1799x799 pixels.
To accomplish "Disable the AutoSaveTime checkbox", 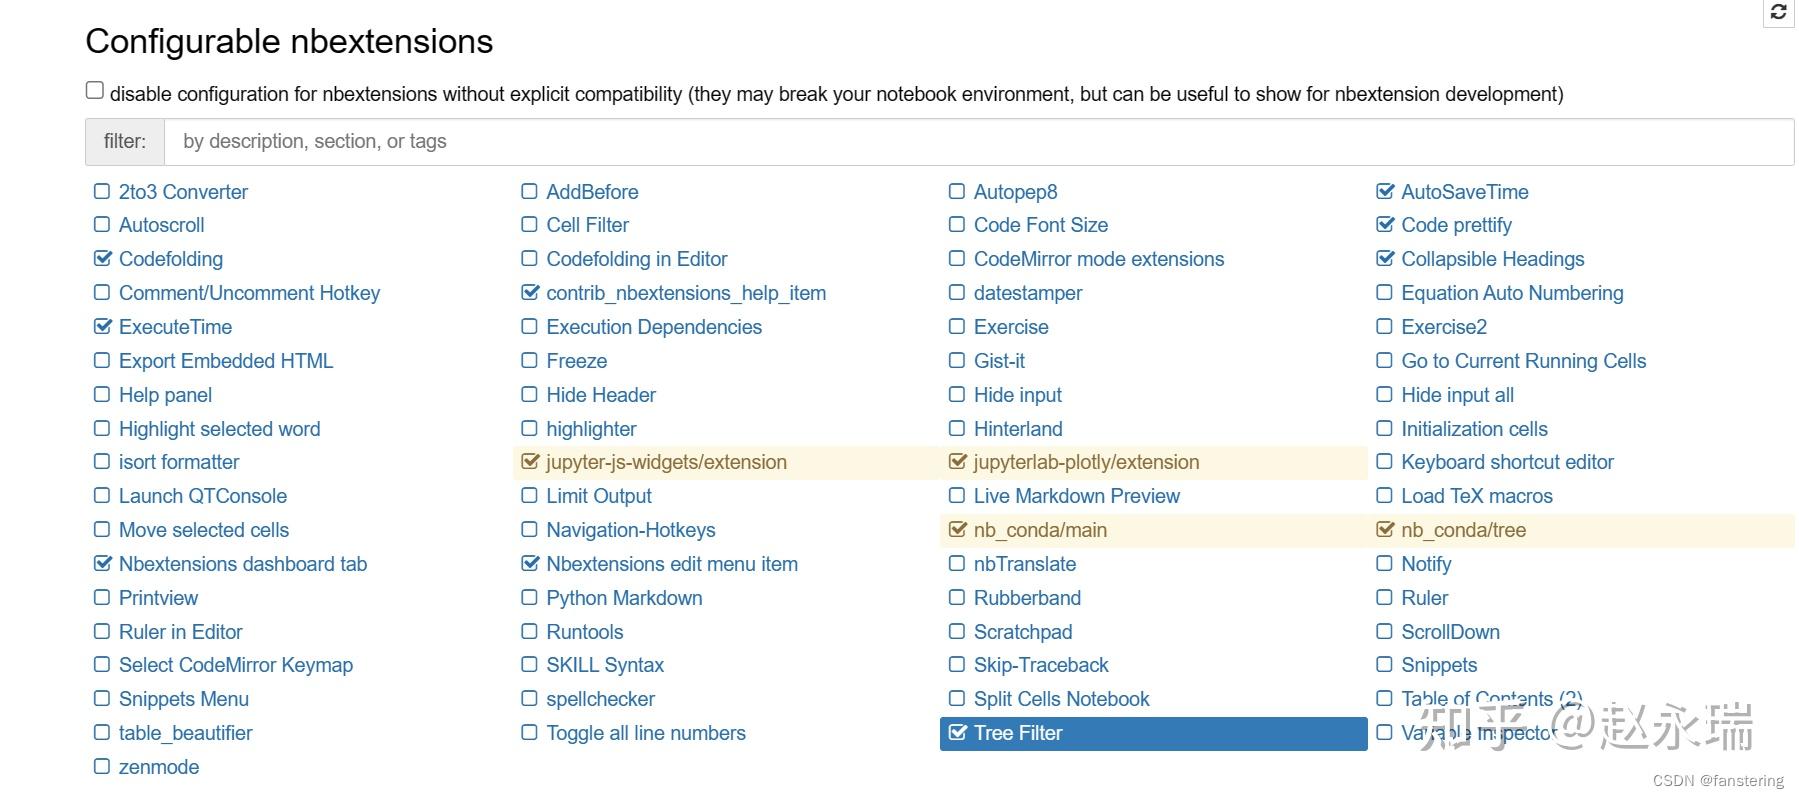I will pos(1385,191).
